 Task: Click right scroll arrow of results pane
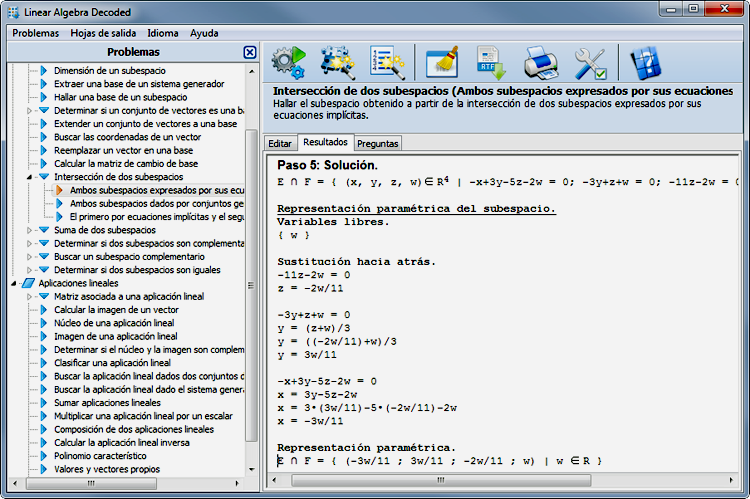(x=731, y=480)
